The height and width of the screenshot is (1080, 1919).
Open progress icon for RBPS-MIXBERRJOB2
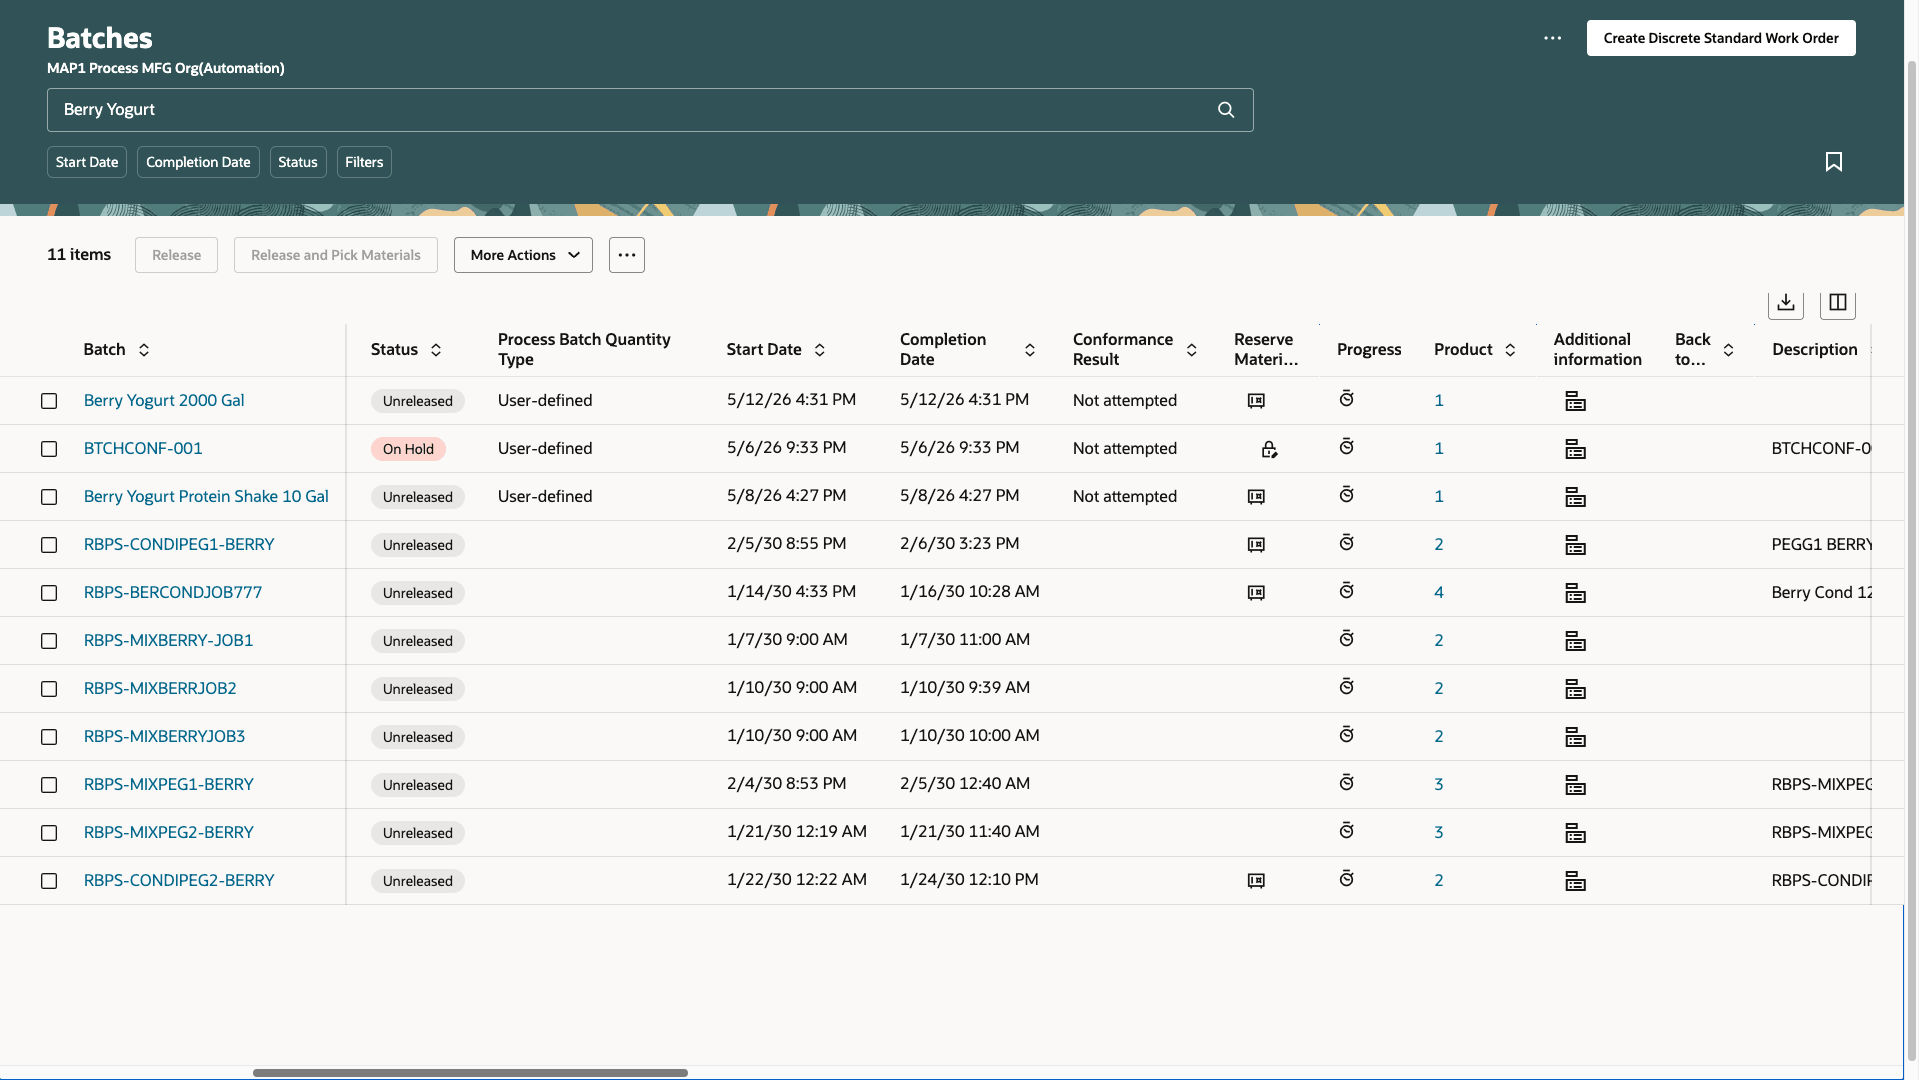tap(1347, 687)
